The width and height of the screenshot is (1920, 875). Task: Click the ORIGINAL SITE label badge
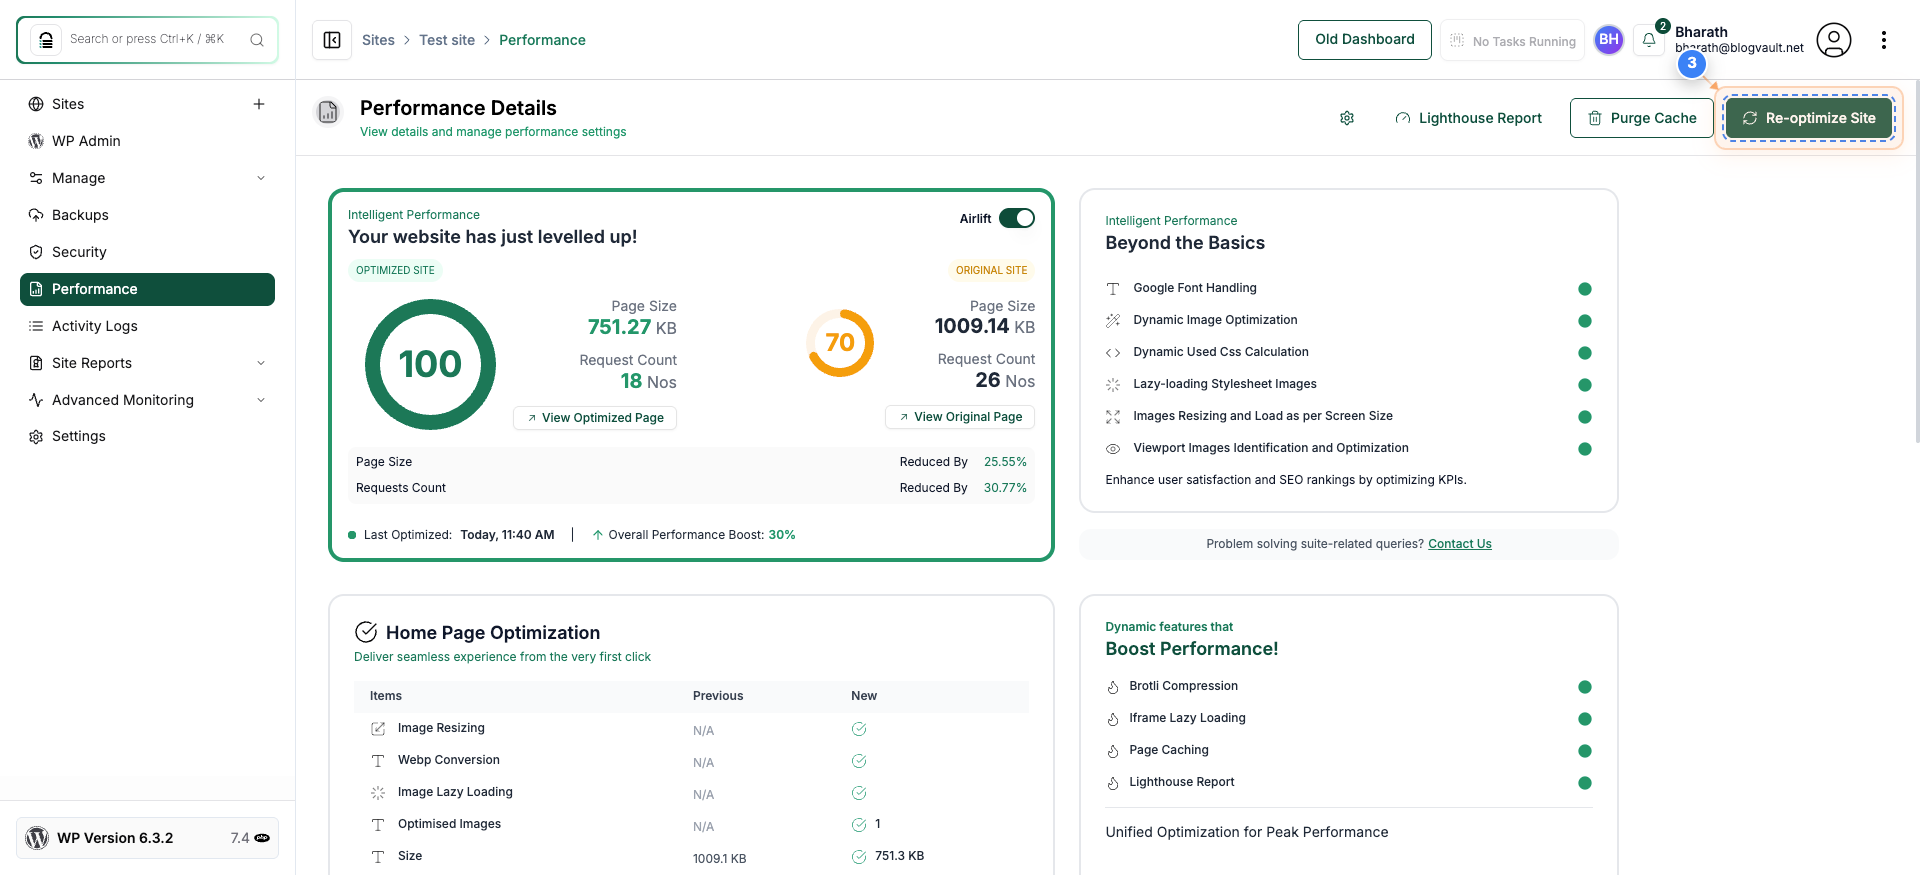tap(991, 270)
